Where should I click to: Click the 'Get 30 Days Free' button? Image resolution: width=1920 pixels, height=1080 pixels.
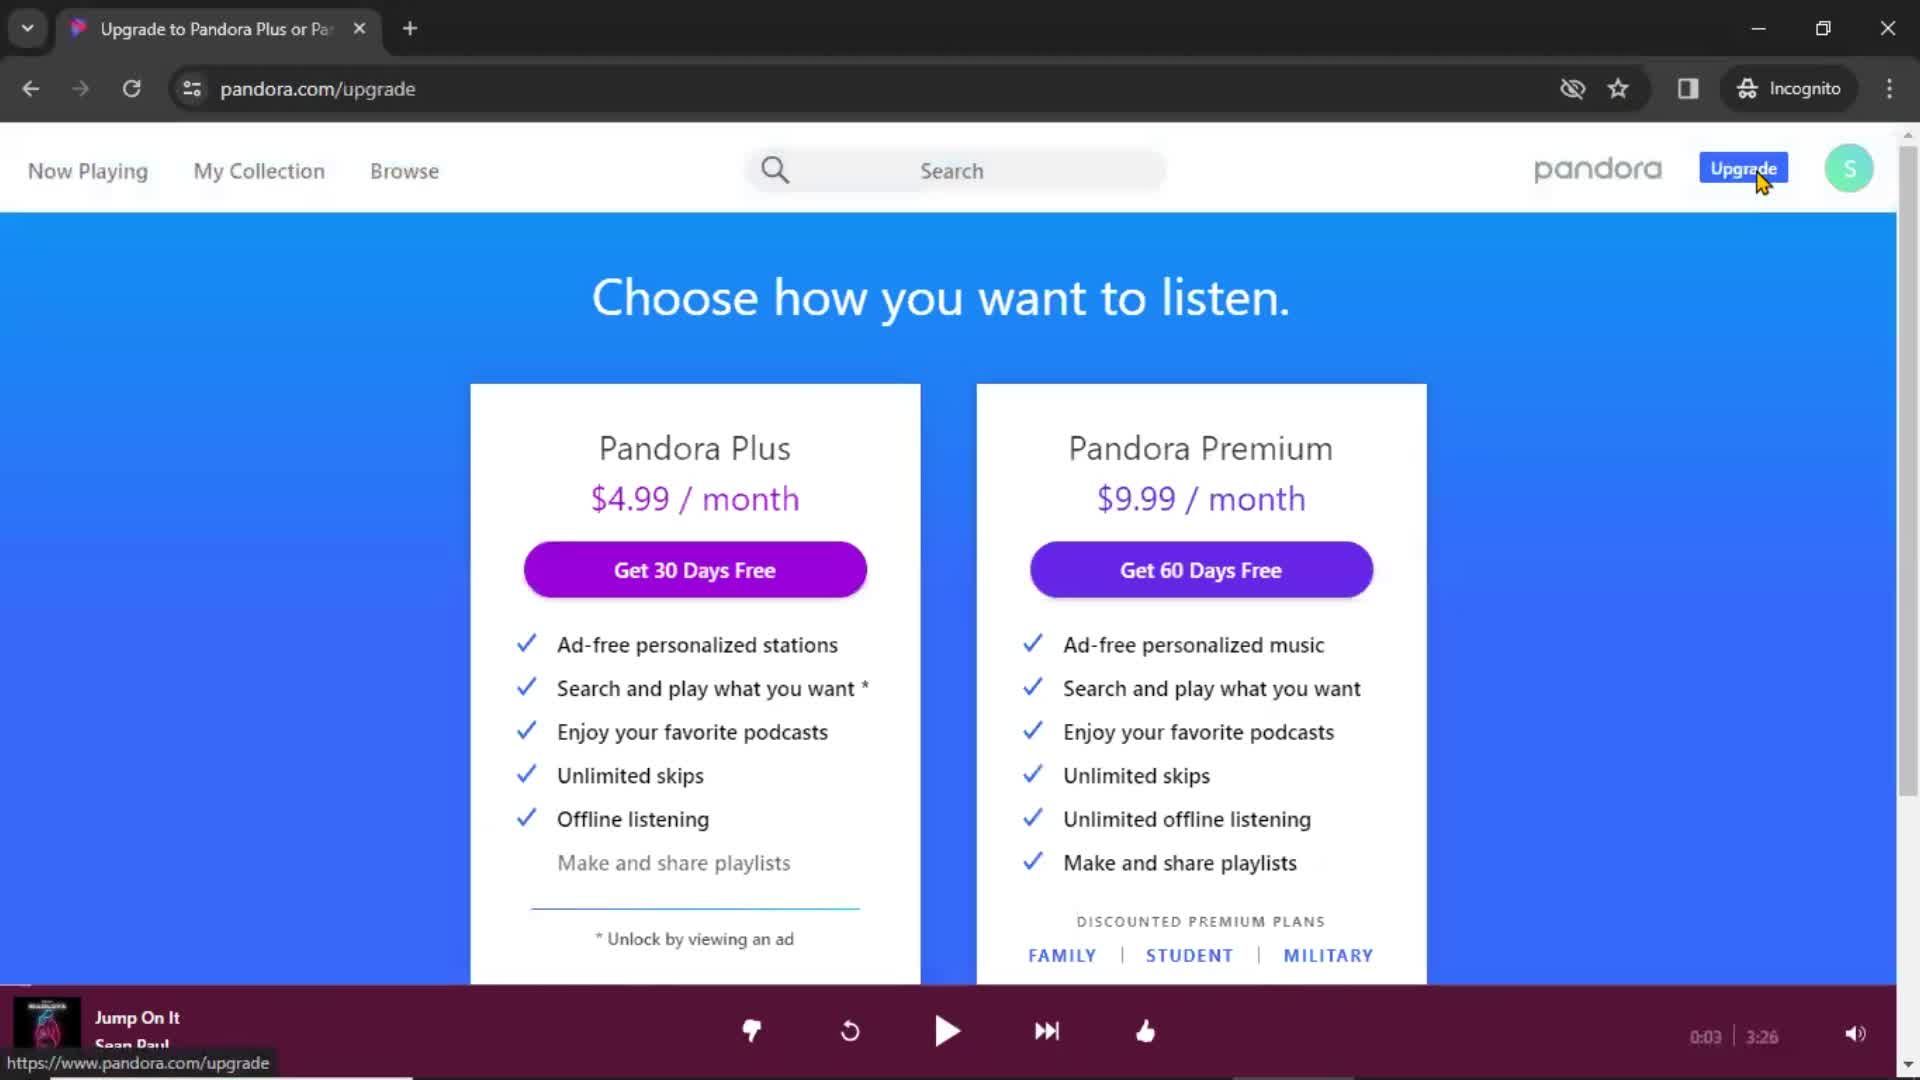tap(694, 570)
